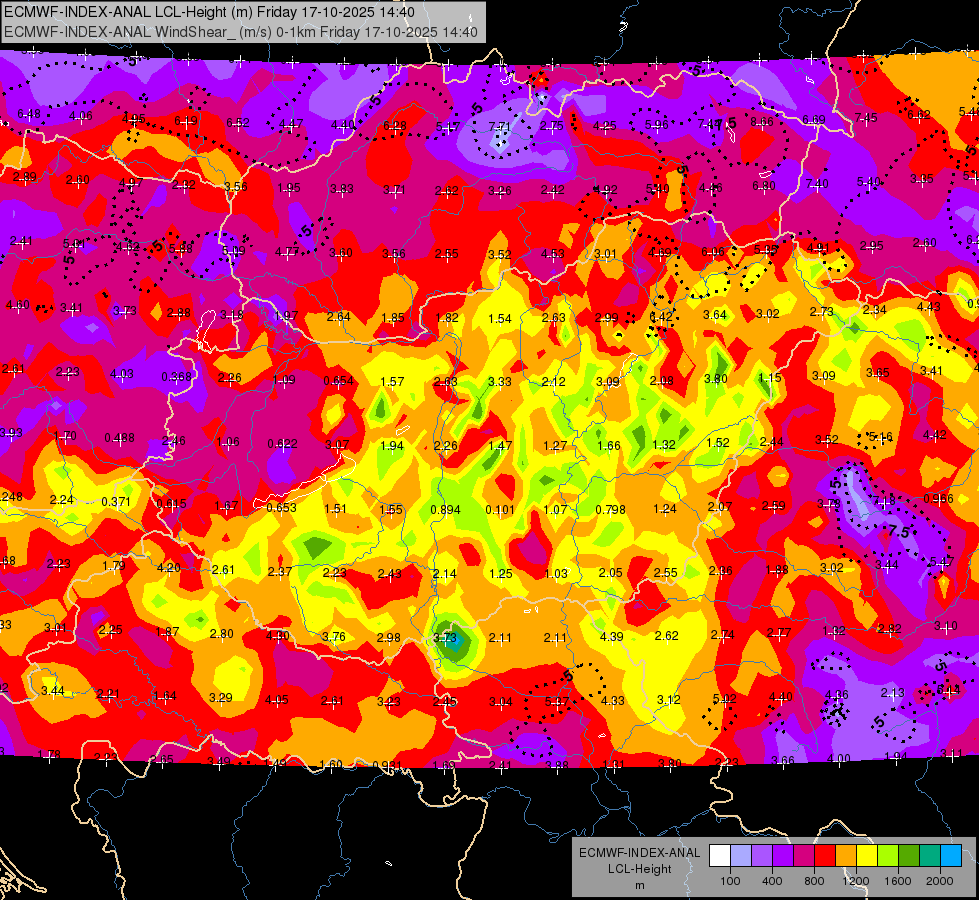Click the 5.16 grid value
This screenshot has height=900, width=979.
point(880,437)
